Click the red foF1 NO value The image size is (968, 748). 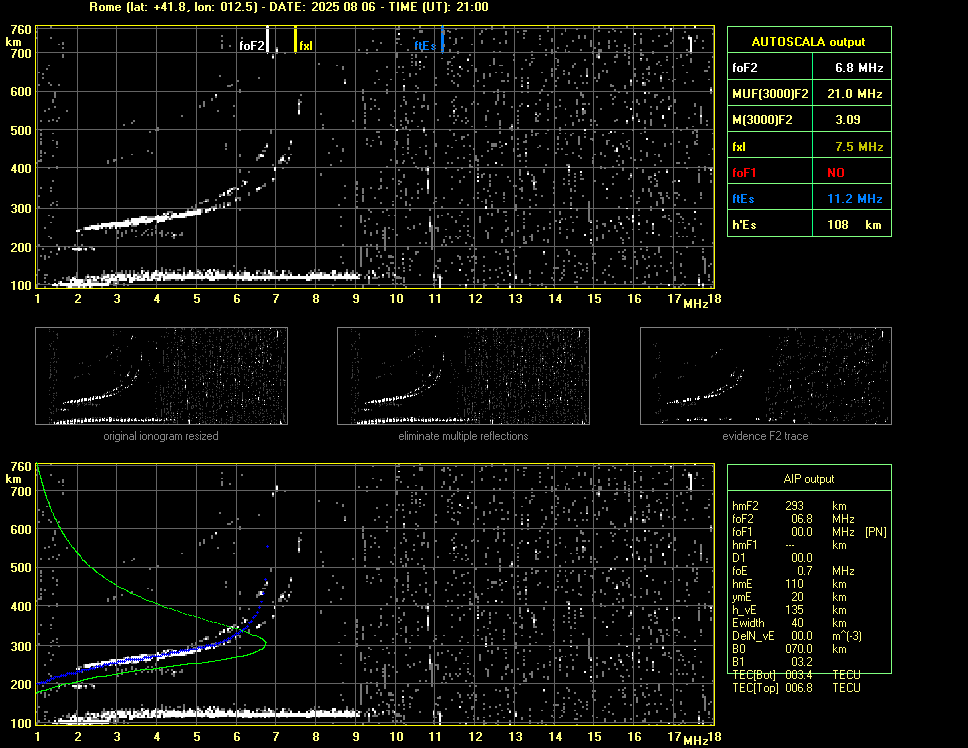836,173
